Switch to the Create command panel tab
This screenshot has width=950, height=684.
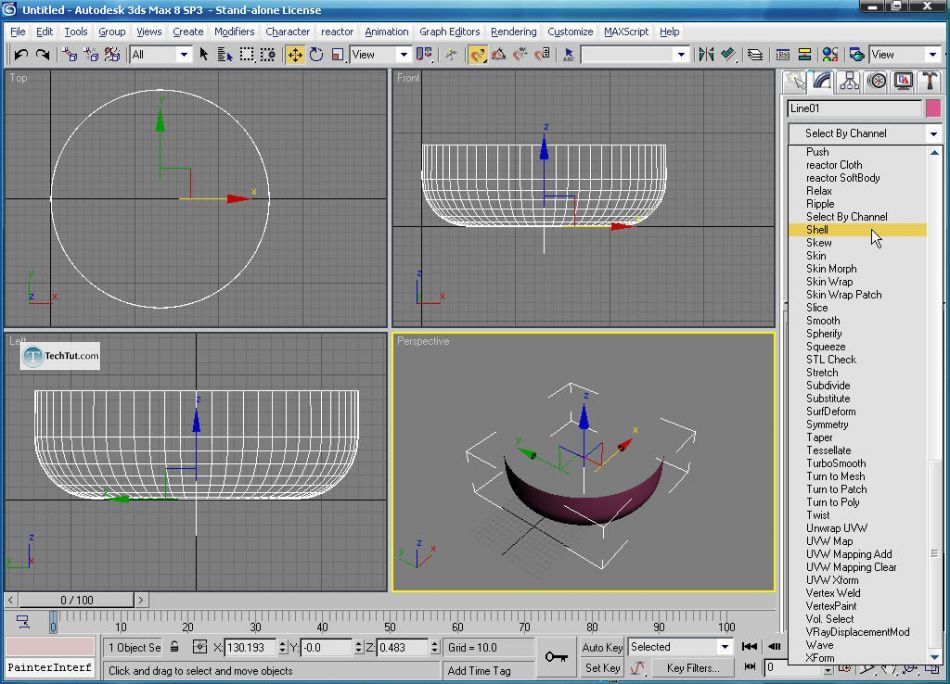(796, 81)
